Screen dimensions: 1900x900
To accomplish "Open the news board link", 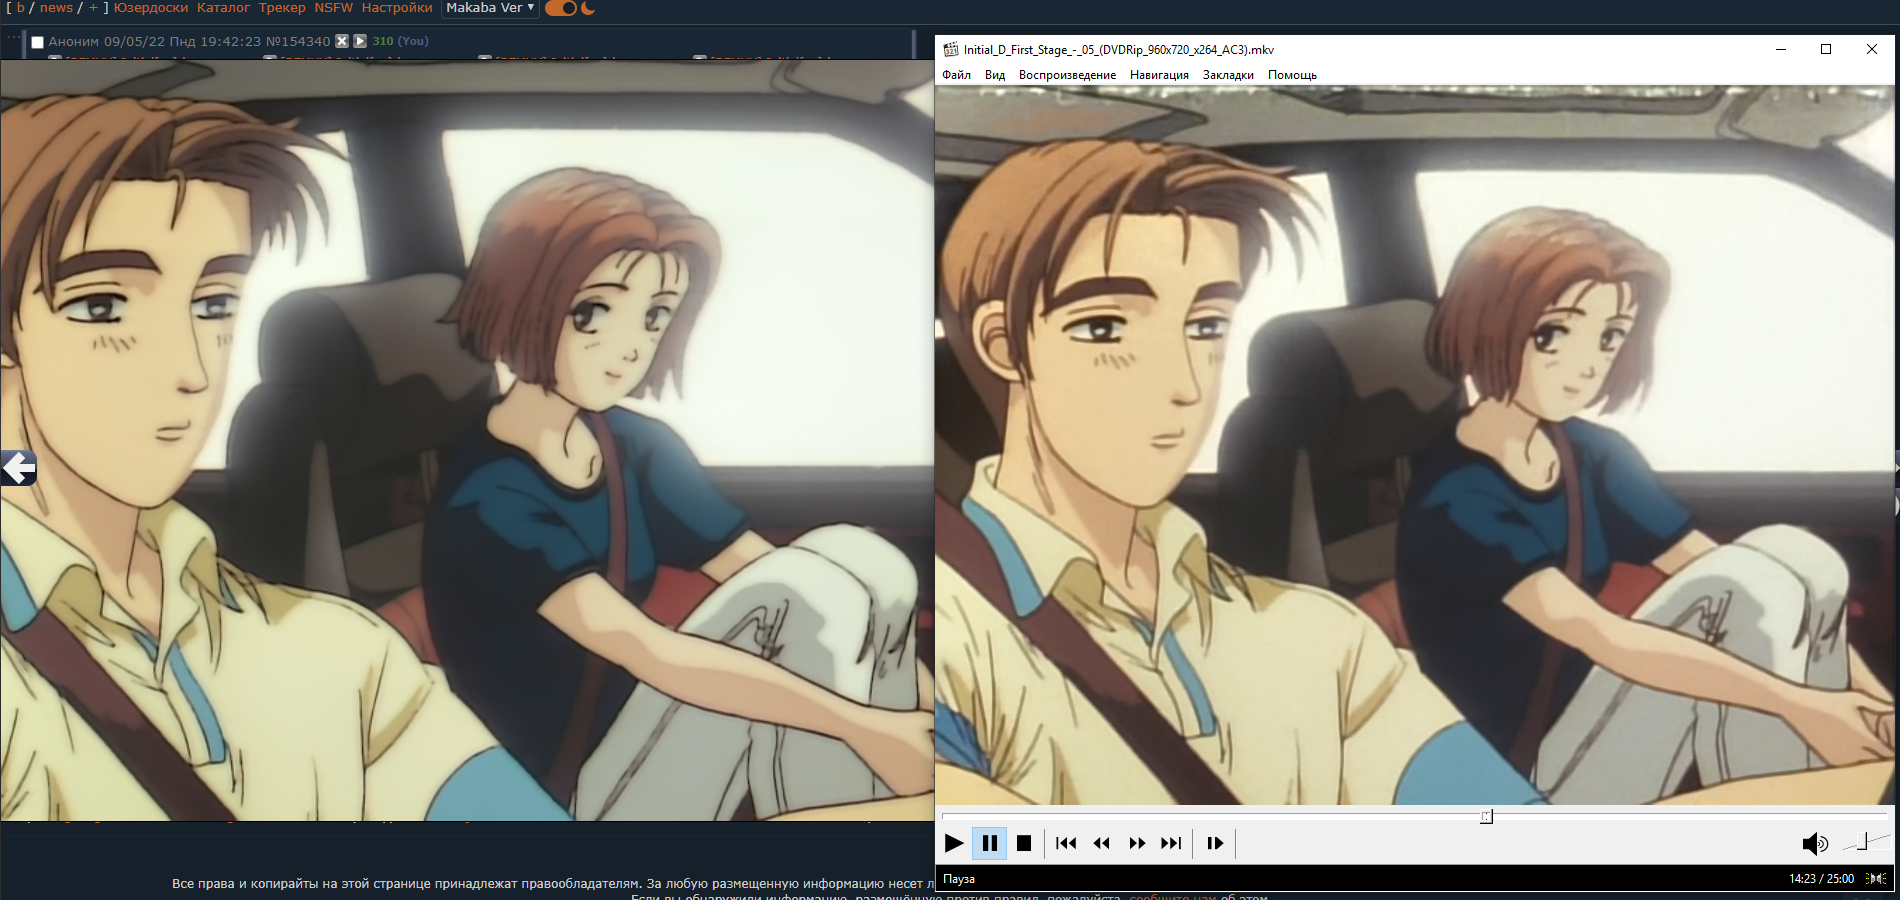I will click(56, 8).
